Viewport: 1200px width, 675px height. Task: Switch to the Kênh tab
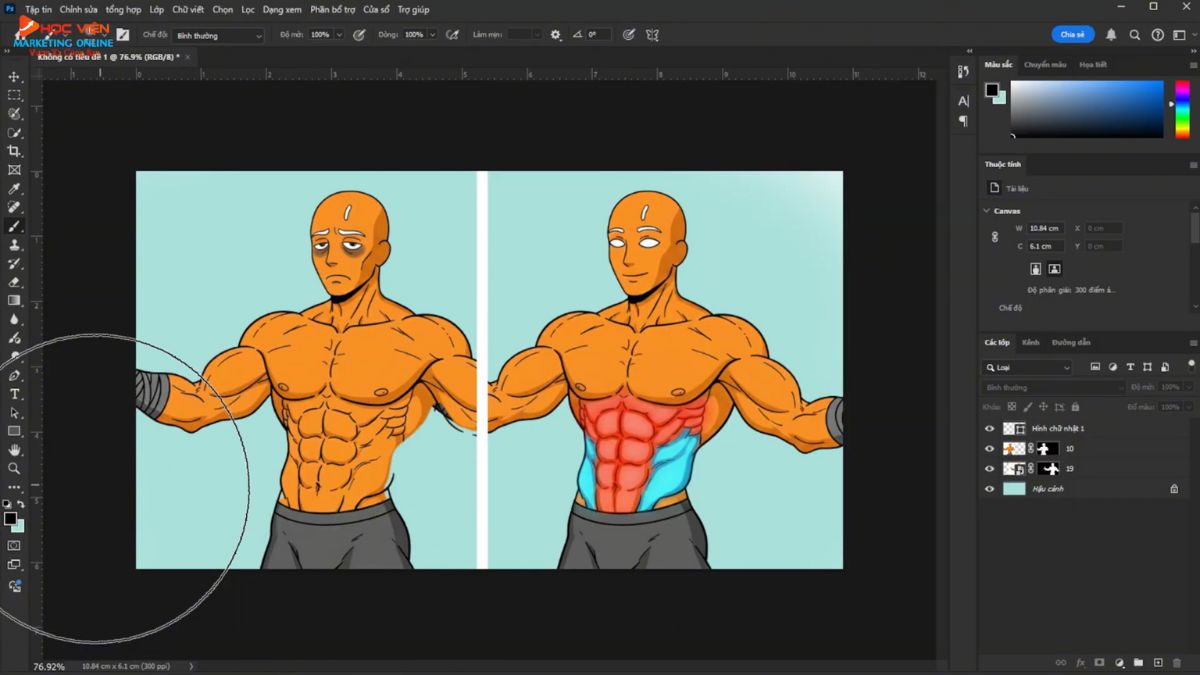point(1030,342)
